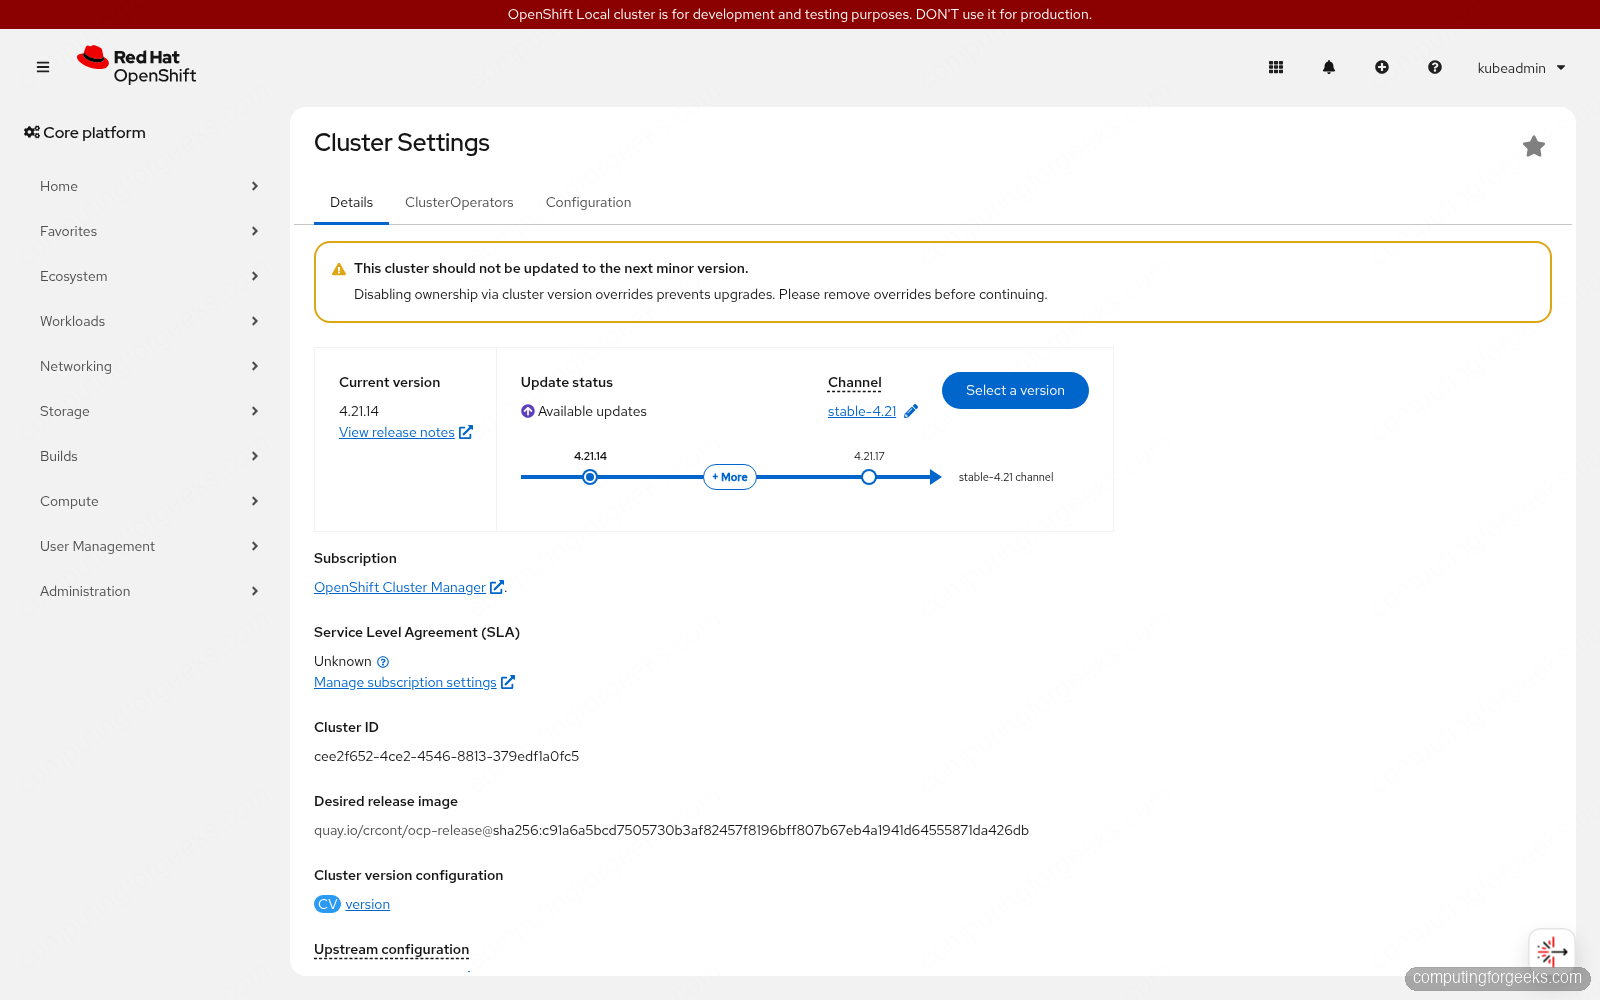Click the Upstream configuration heading
The image size is (1600, 1000).
(x=391, y=949)
